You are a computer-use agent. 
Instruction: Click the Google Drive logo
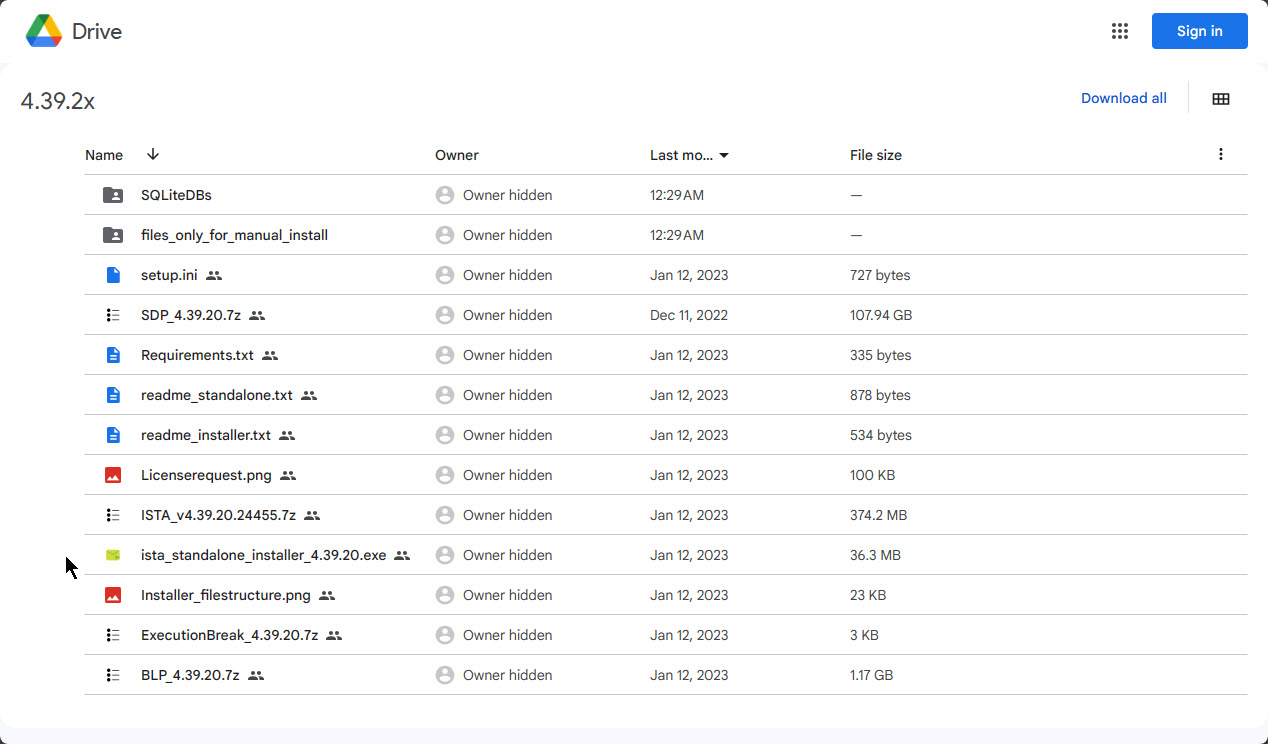pos(44,31)
